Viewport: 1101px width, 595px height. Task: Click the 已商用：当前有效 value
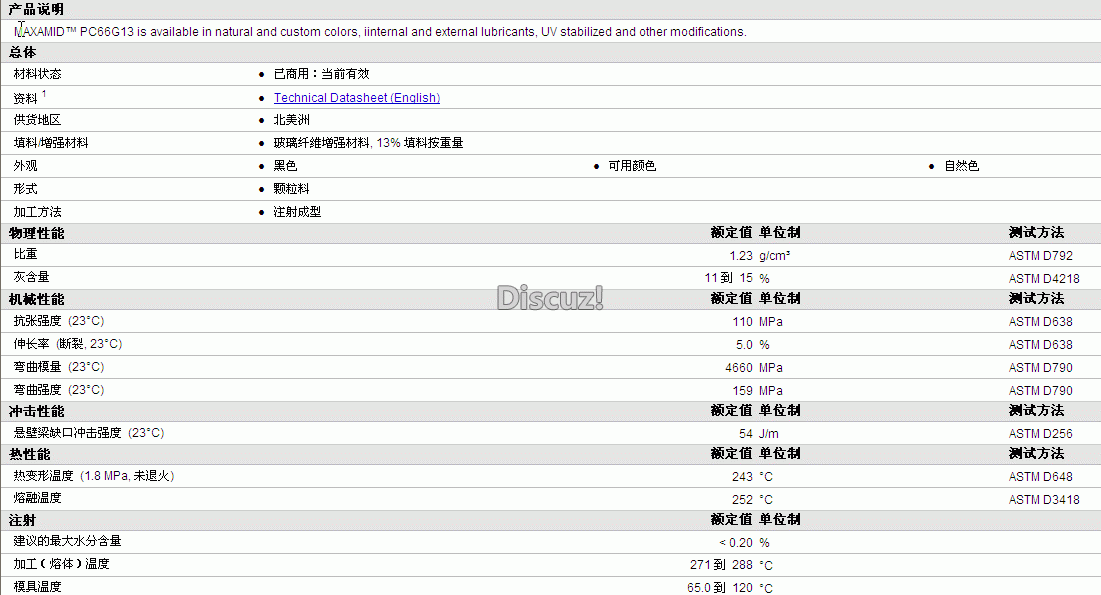321,74
